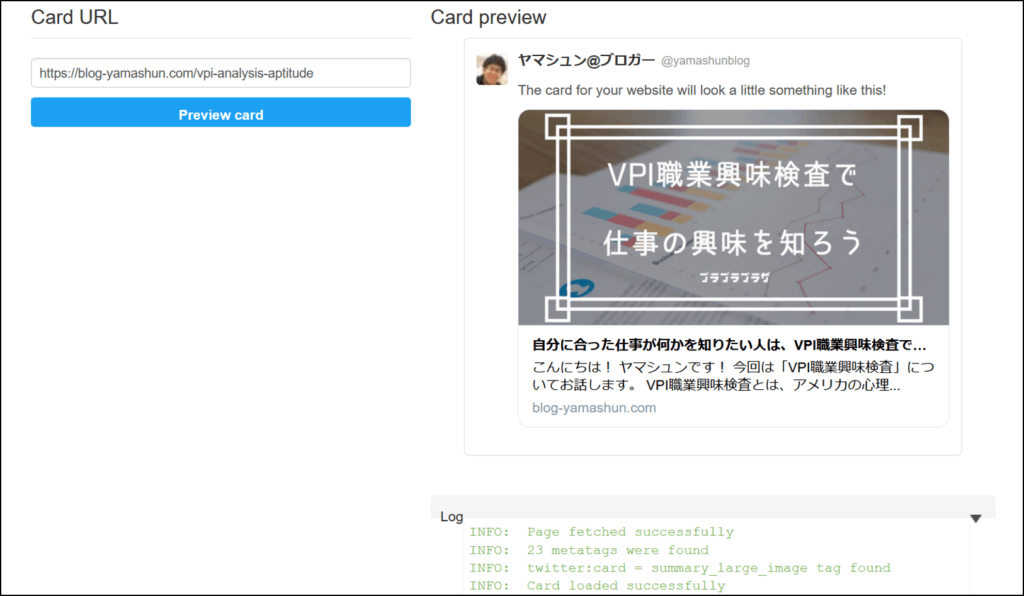
Task: Click the @yamashunblog handle
Action: pos(705,61)
